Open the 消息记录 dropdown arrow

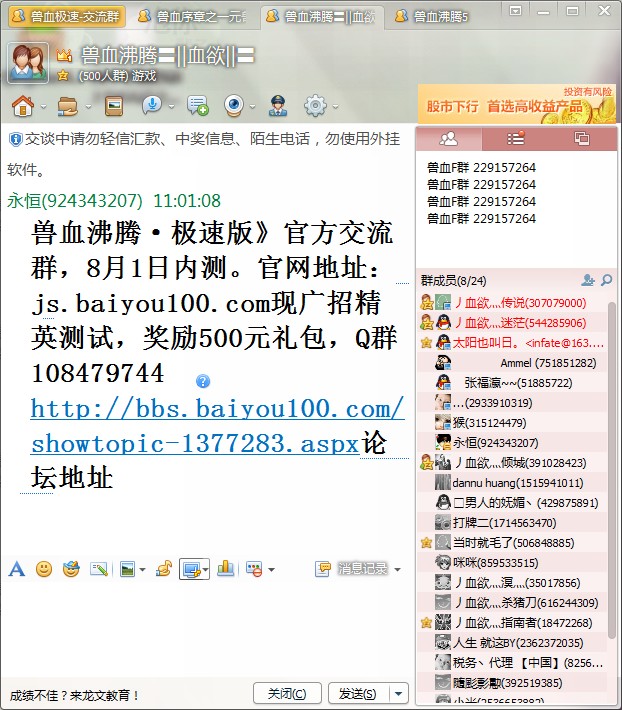click(x=397, y=569)
